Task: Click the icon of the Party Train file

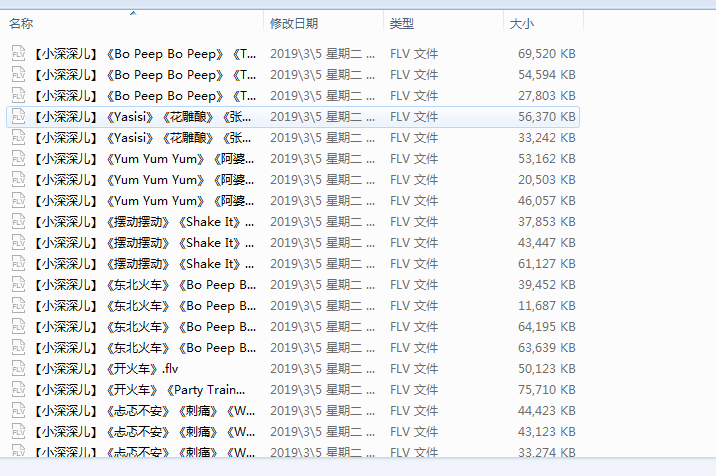Action: 18,390
